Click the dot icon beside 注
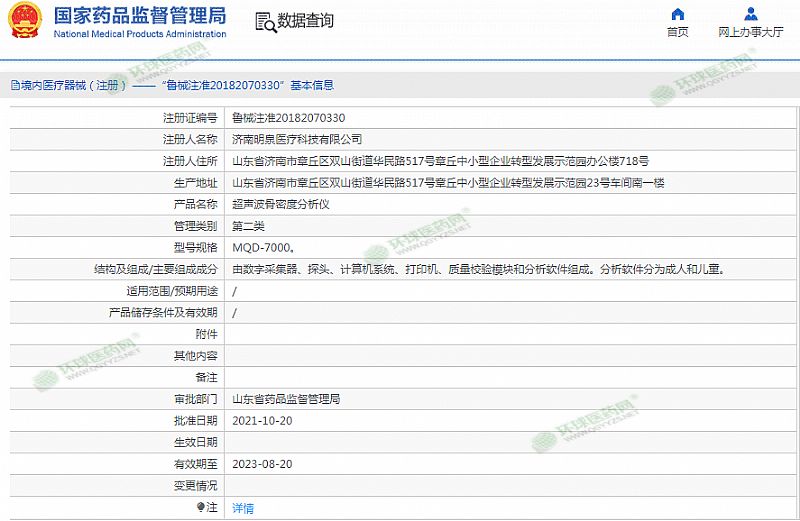This screenshot has width=800, height=521. [199, 508]
